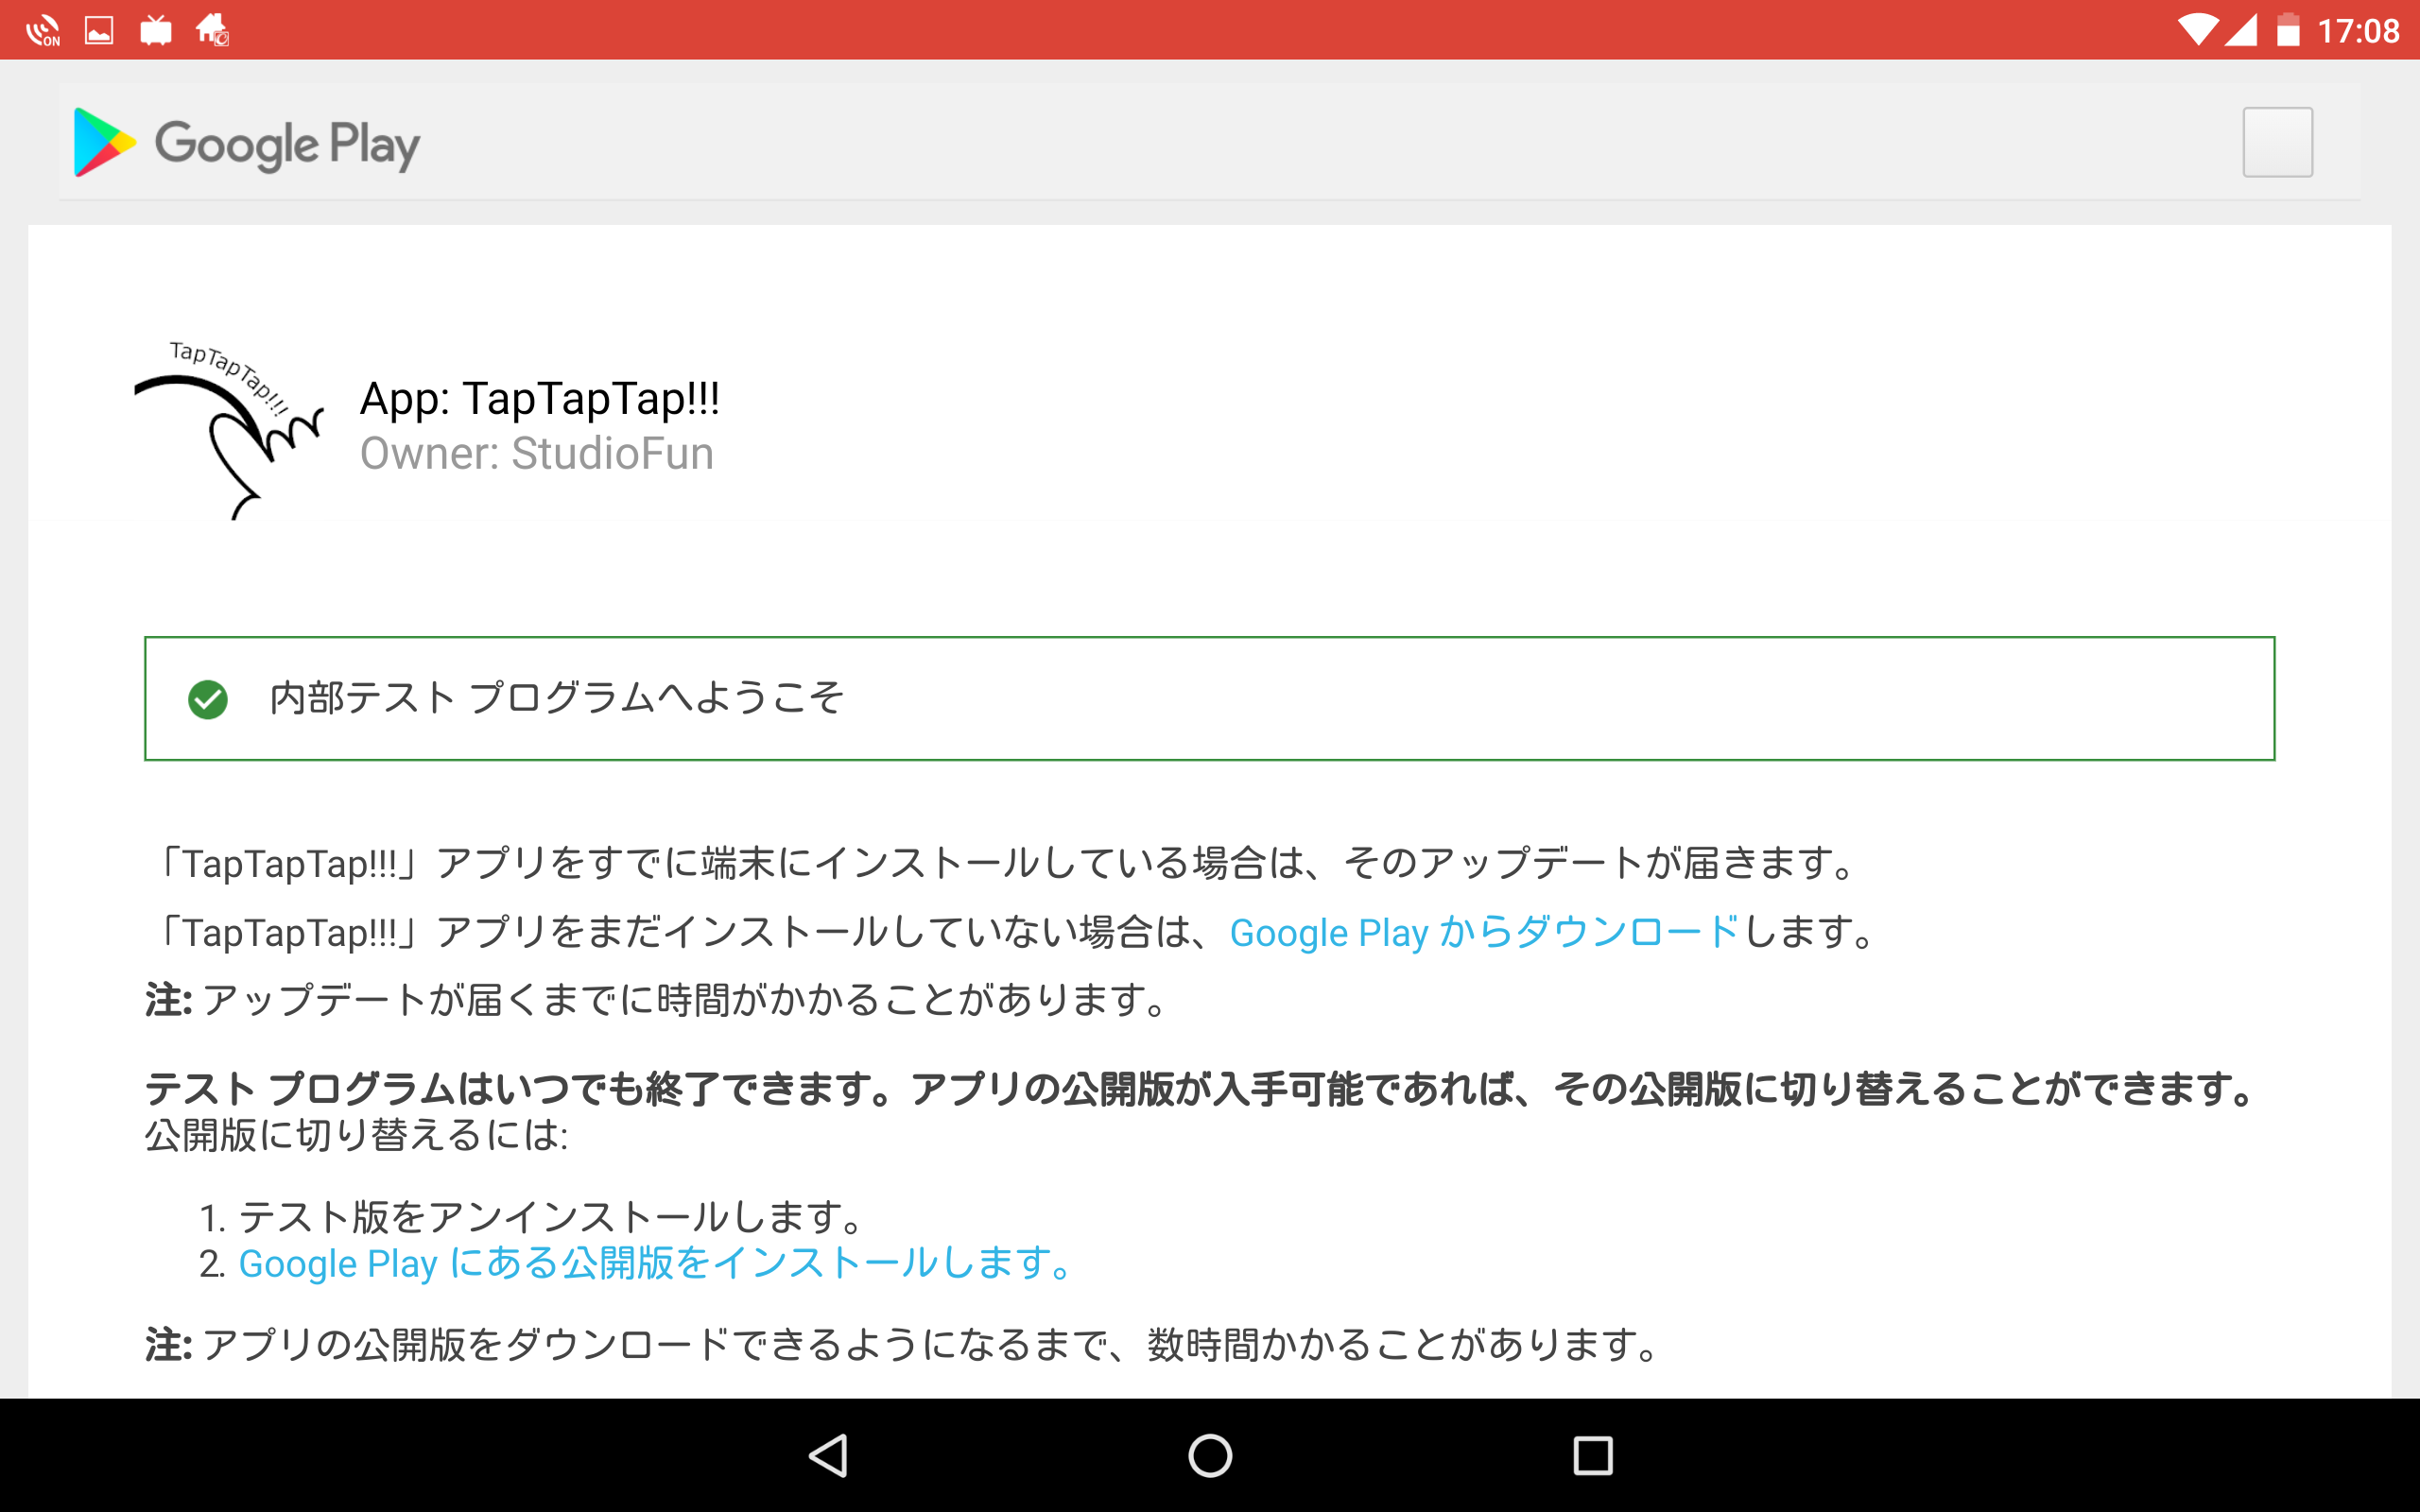Open the Google Play からダウンロード link
Image resolution: width=2420 pixels, height=1512 pixels.
coord(1484,932)
